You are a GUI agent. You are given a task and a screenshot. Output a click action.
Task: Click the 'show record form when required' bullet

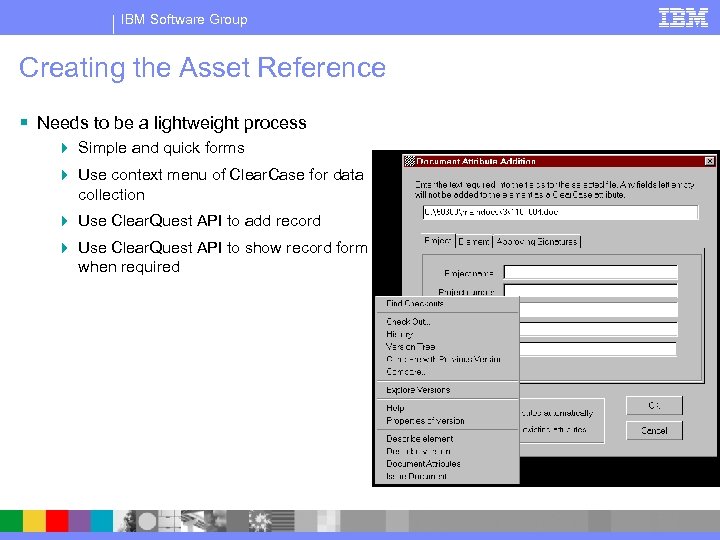[223, 257]
